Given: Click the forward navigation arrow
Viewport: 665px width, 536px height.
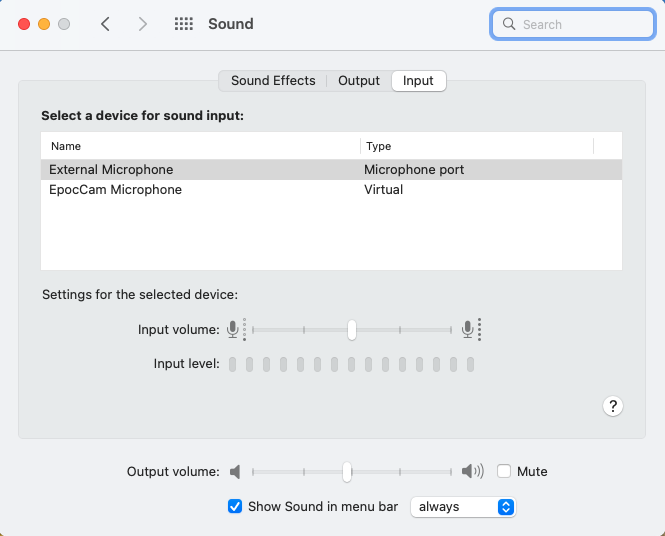Looking at the screenshot, I should pos(143,24).
